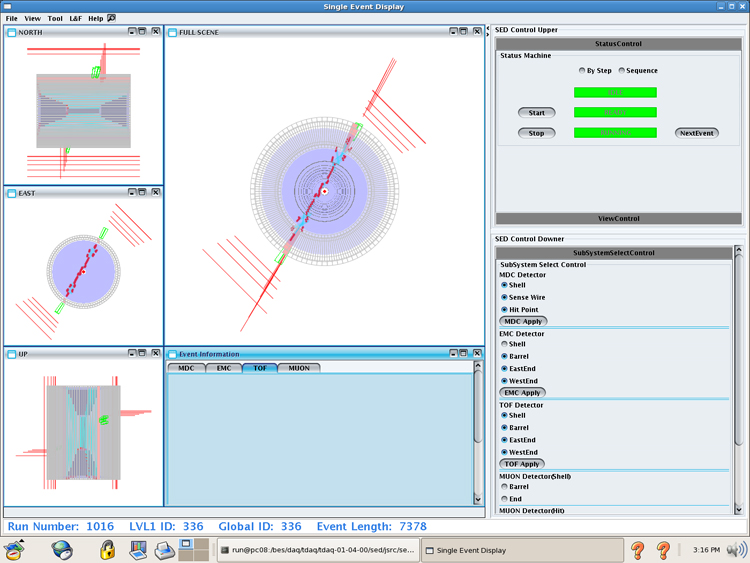
Task: Enable the EMC Detector Shell option
Action: tap(504, 344)
